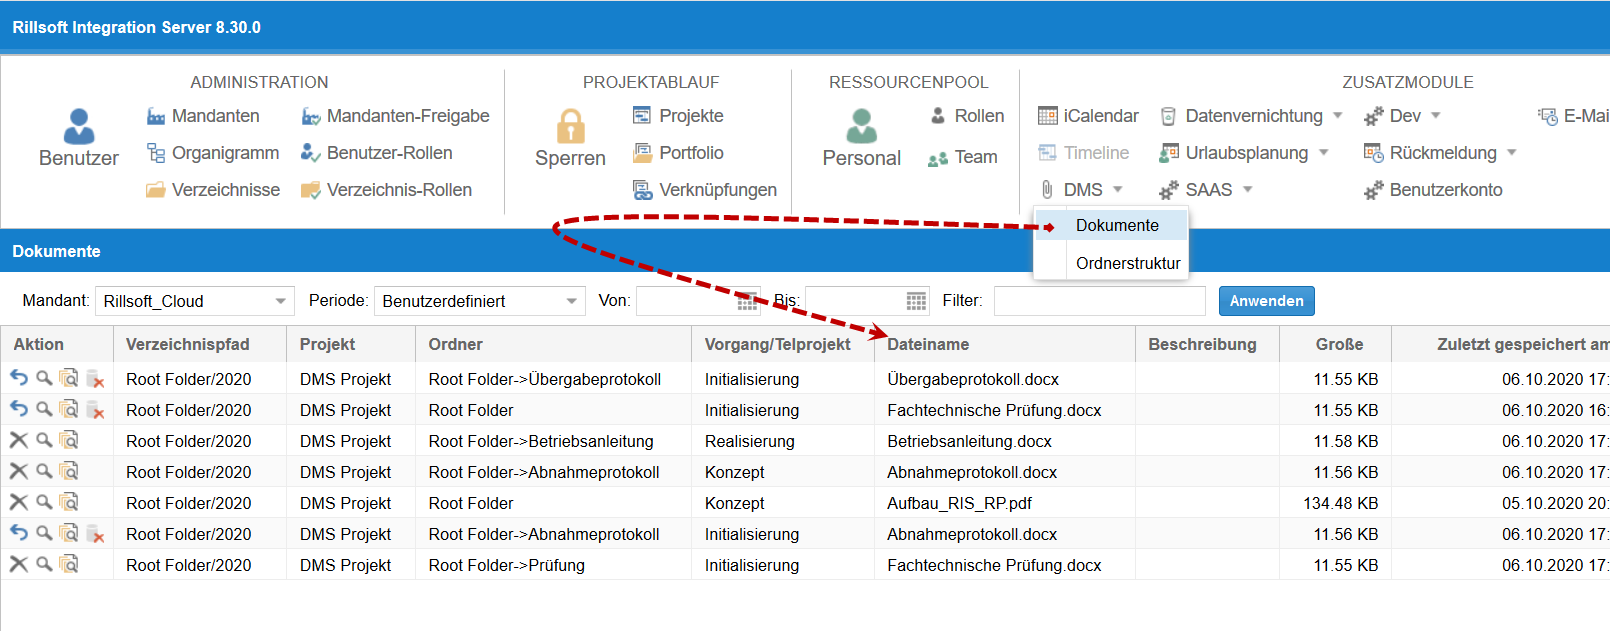Sort by the Dateiname column header
Image resolution: width=1610 pixels, height=631 pixels.
click(928, 344)
